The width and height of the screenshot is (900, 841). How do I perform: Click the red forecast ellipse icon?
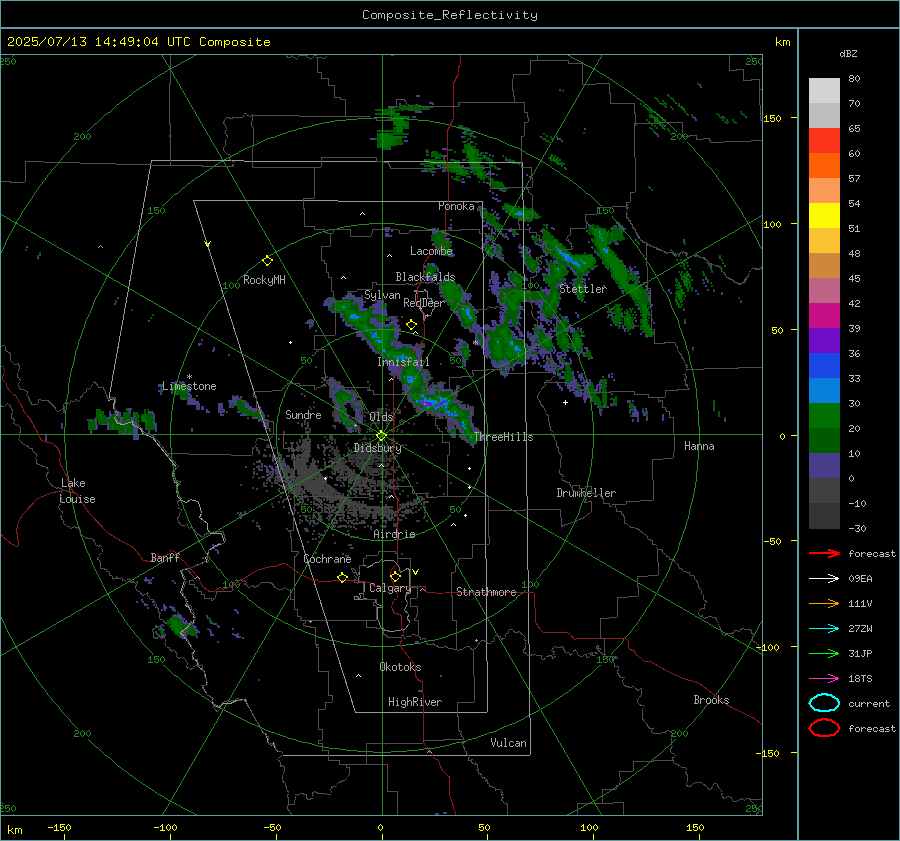[824, 728]
